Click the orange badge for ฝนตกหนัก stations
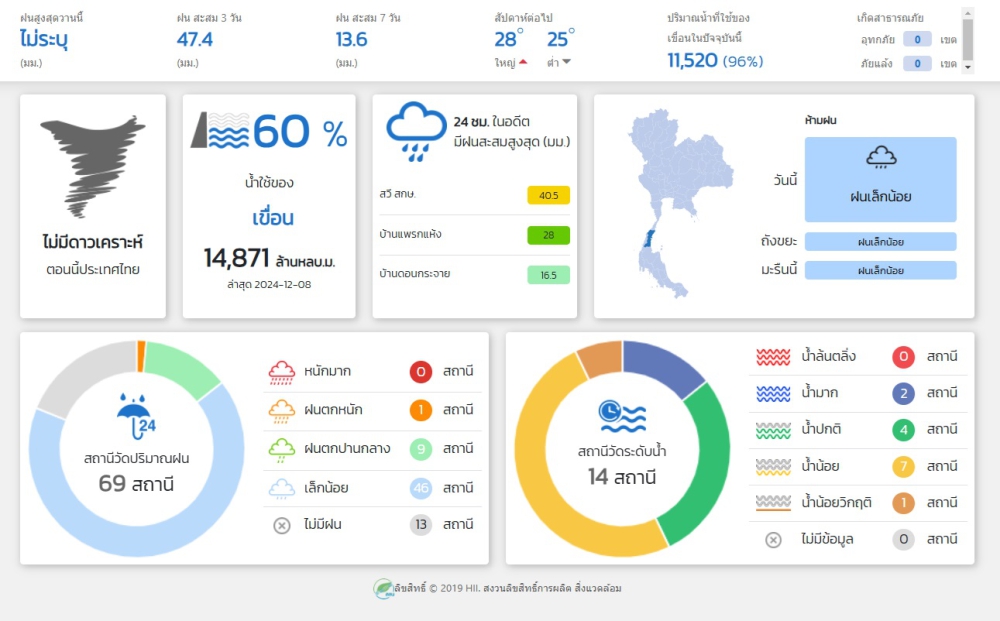This screenshot has height=621, width=1000. [421, 410]
